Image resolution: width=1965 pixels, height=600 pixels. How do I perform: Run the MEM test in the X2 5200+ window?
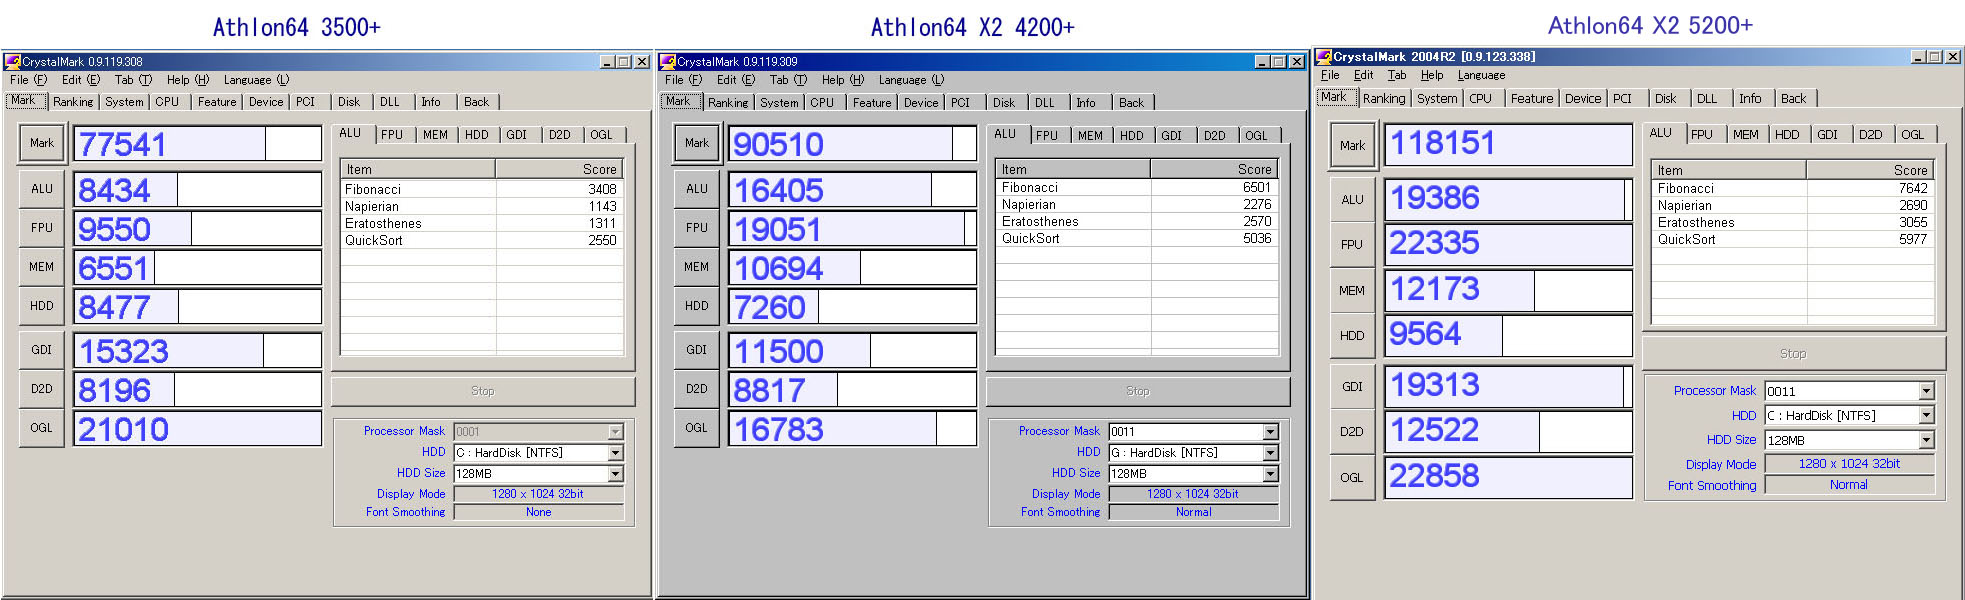click(x=1352, y=291)
